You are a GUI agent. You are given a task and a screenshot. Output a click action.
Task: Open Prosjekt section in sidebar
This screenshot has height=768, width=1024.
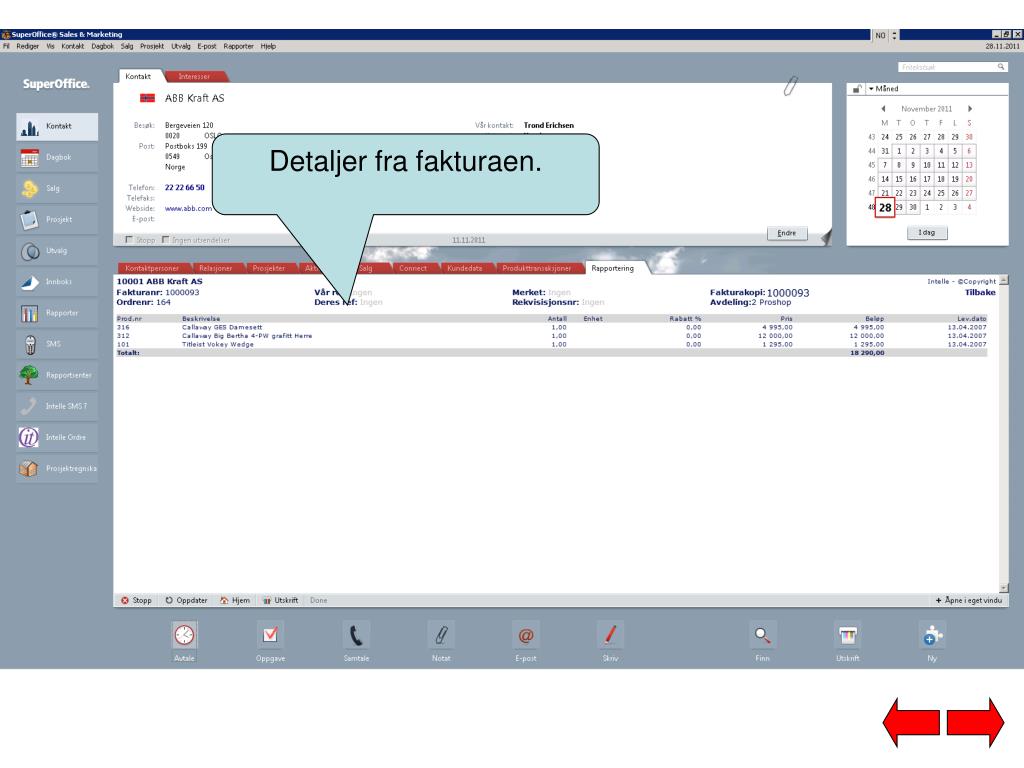57,219
